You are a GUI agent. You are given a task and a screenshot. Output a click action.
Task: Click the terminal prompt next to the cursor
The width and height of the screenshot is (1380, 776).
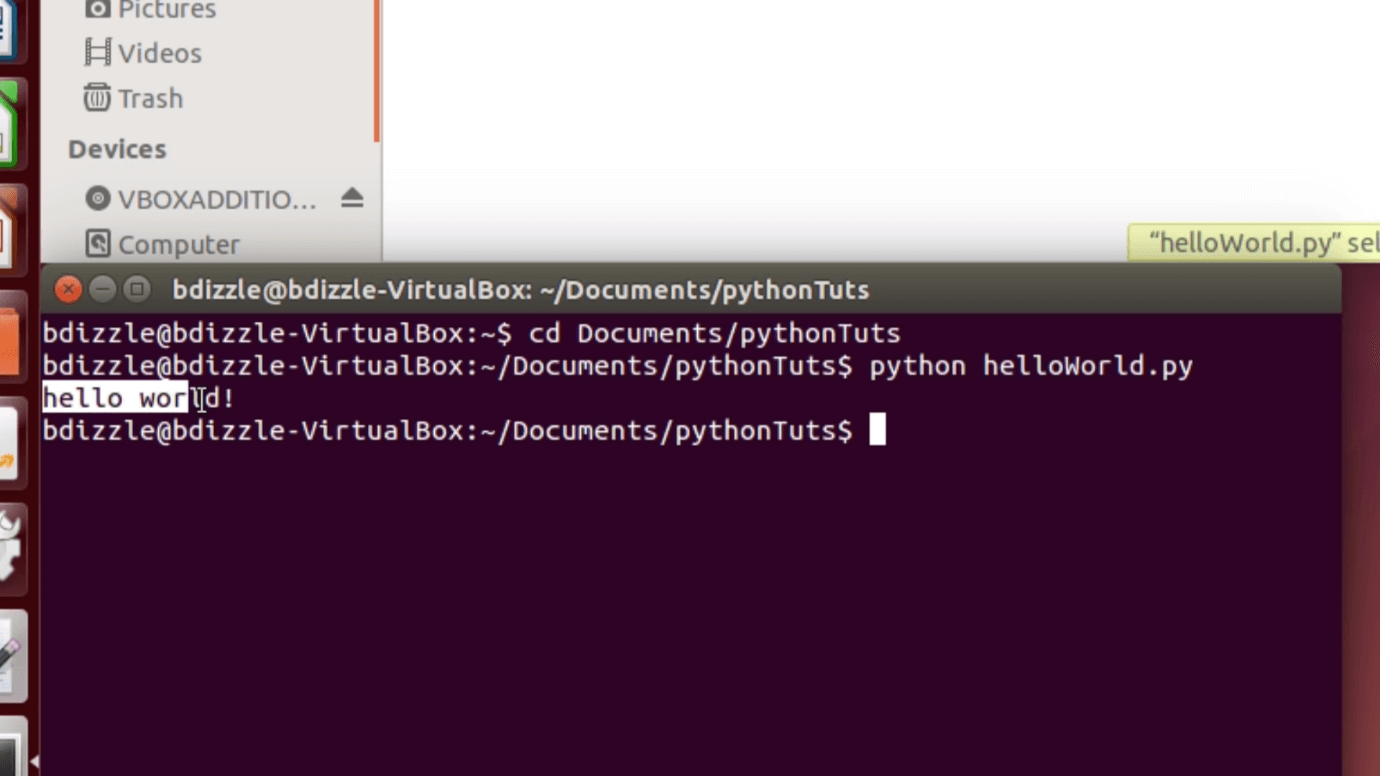click(876, 430)
